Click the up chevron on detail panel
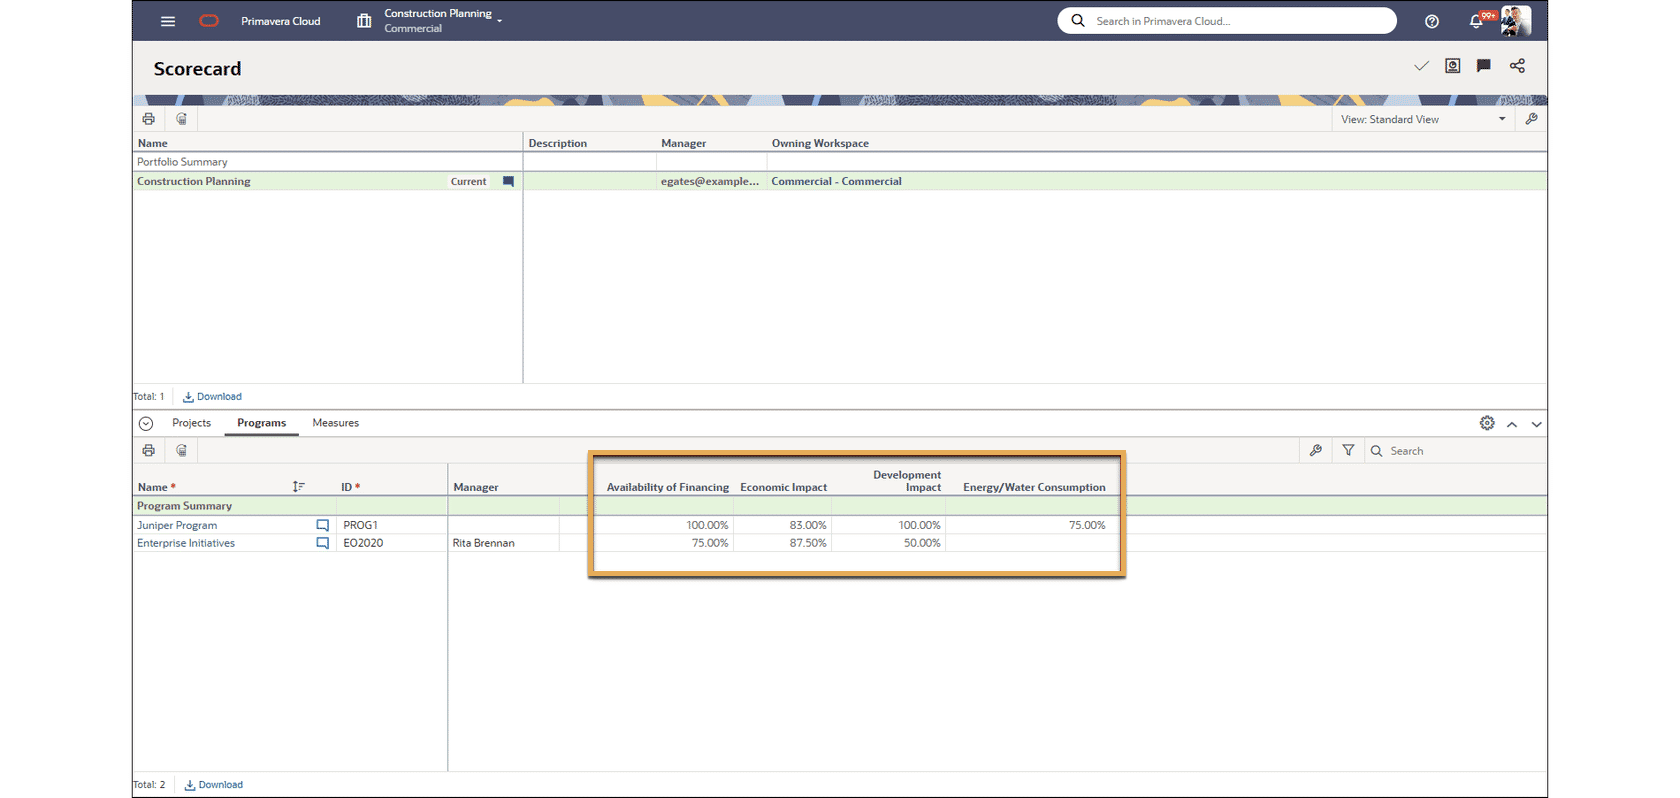Screen dimensions: 1680x798 (x=1512, y=424)
